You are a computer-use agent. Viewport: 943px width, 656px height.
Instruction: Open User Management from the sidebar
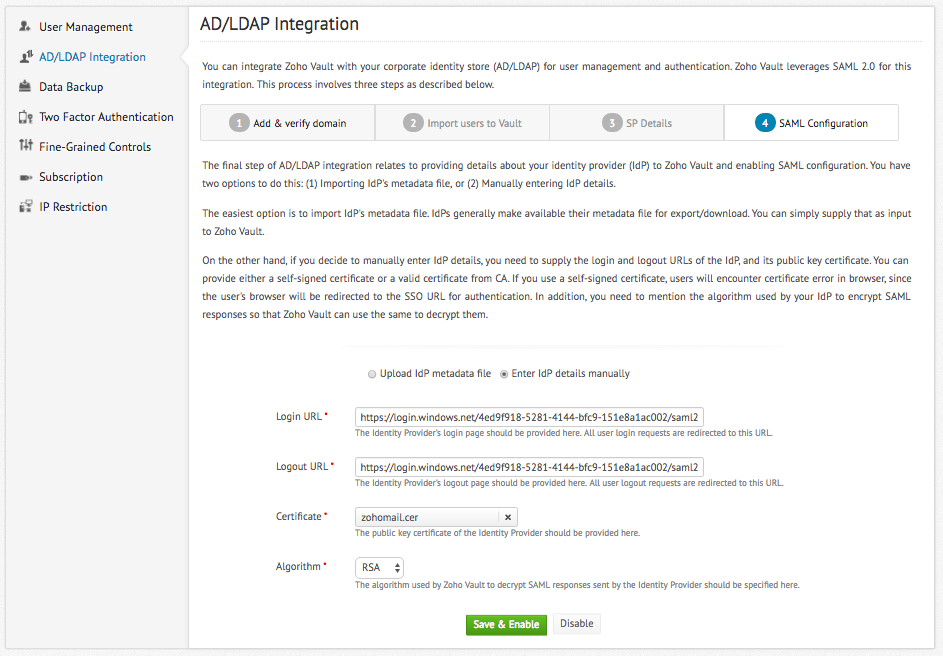84,27
